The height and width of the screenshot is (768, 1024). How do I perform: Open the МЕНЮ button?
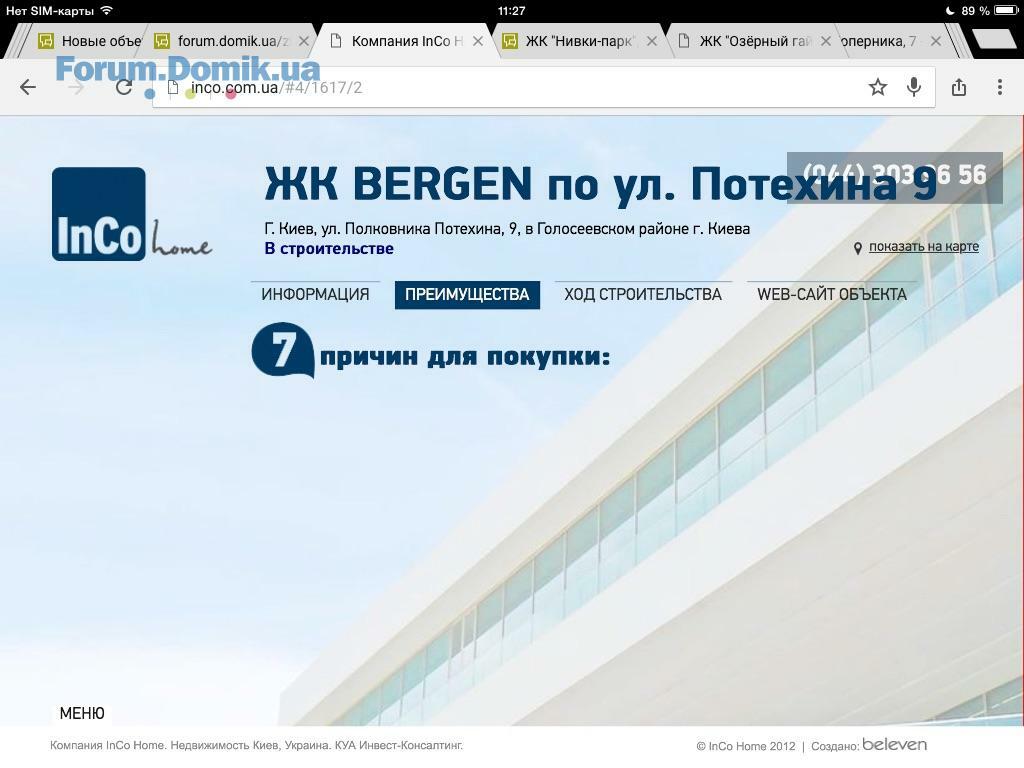(x=82, y=713)
